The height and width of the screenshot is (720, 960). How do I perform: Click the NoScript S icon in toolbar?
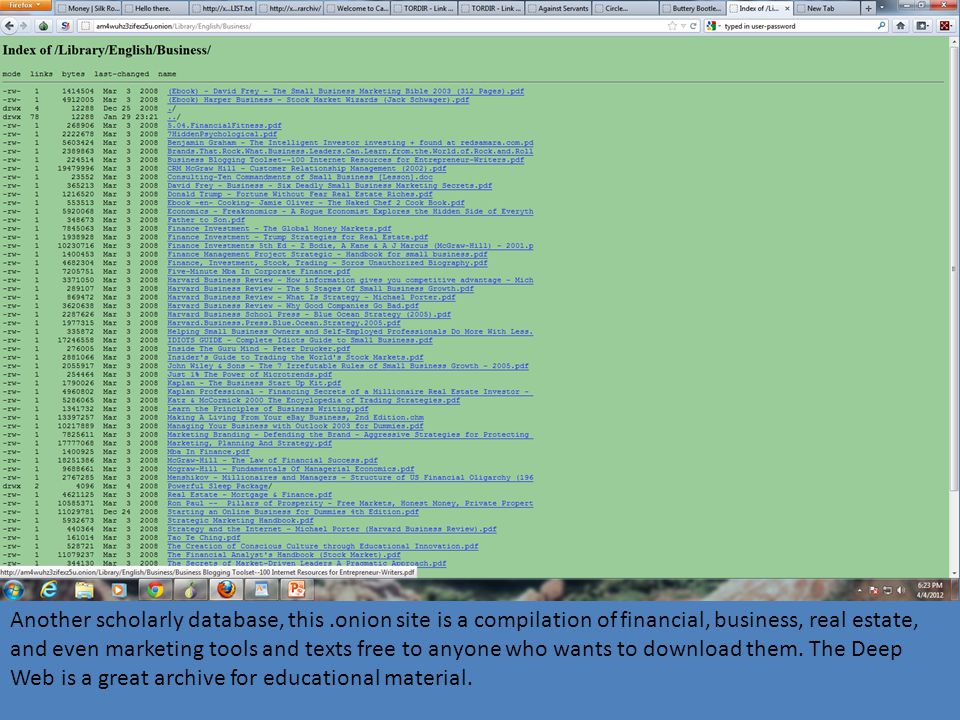pos(65,26)
